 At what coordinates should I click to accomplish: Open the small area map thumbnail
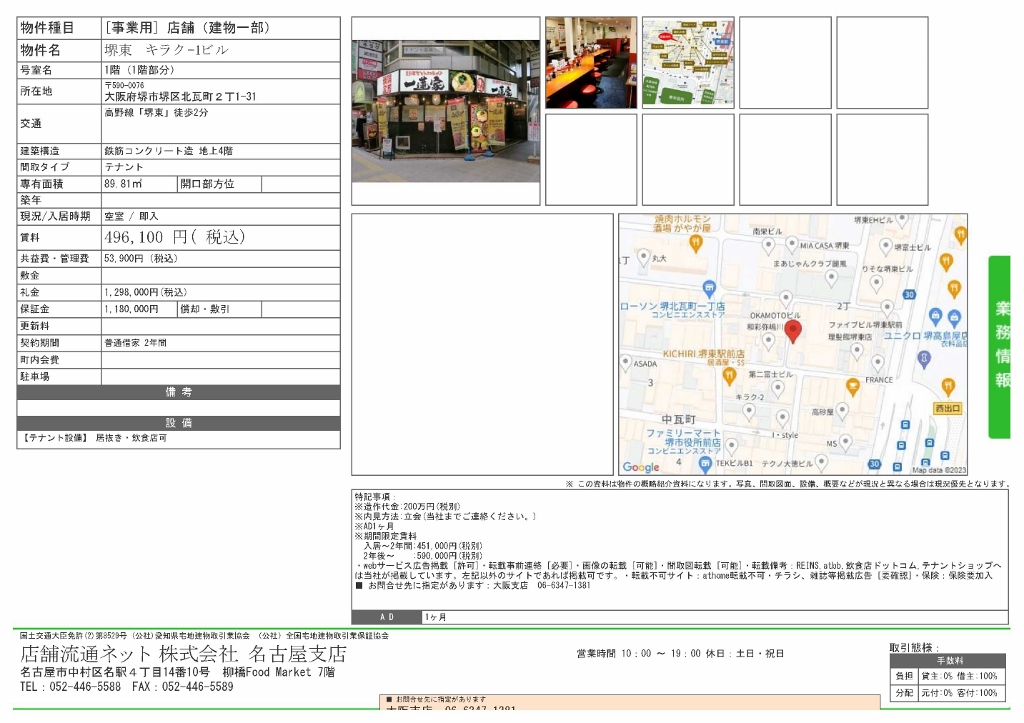coord(688,63)
